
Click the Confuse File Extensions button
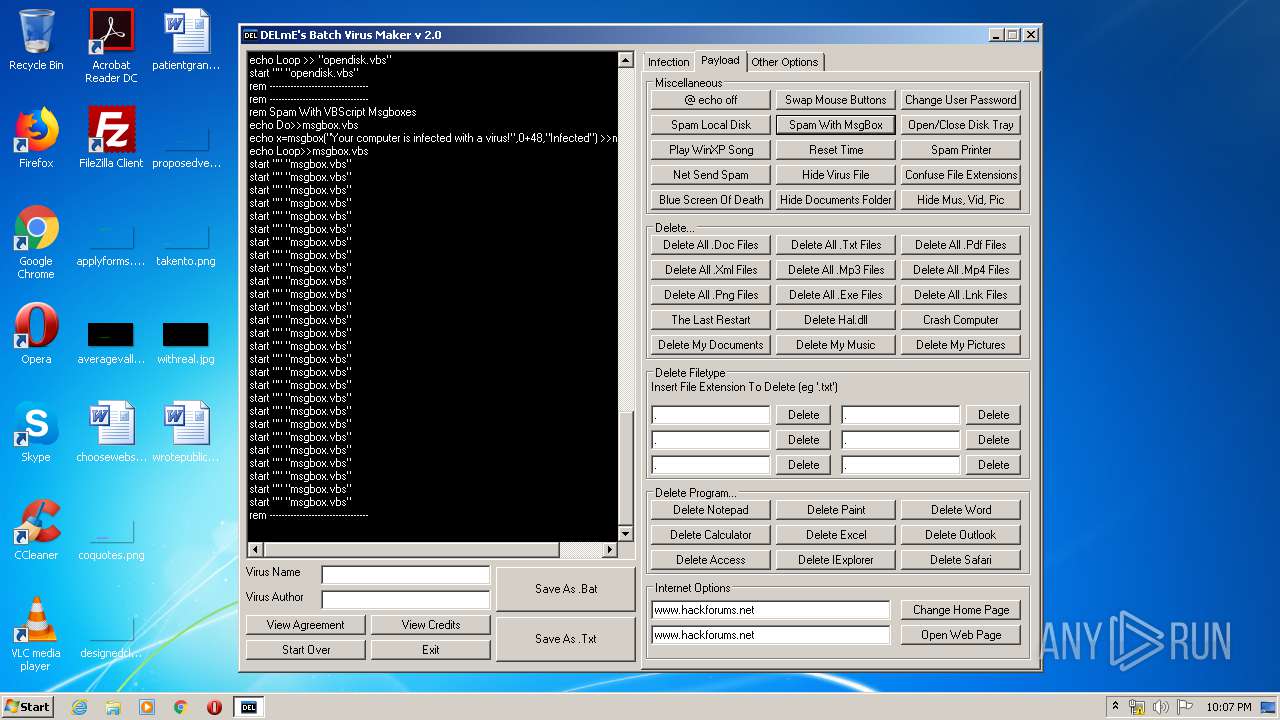point(960,175)
